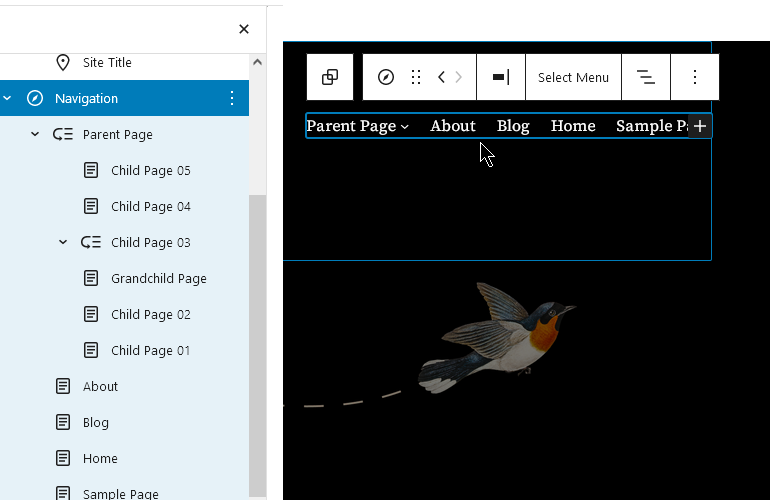Click the indented-lines icon right of Select Menu

pyautogui.click(x=646, y=77)
